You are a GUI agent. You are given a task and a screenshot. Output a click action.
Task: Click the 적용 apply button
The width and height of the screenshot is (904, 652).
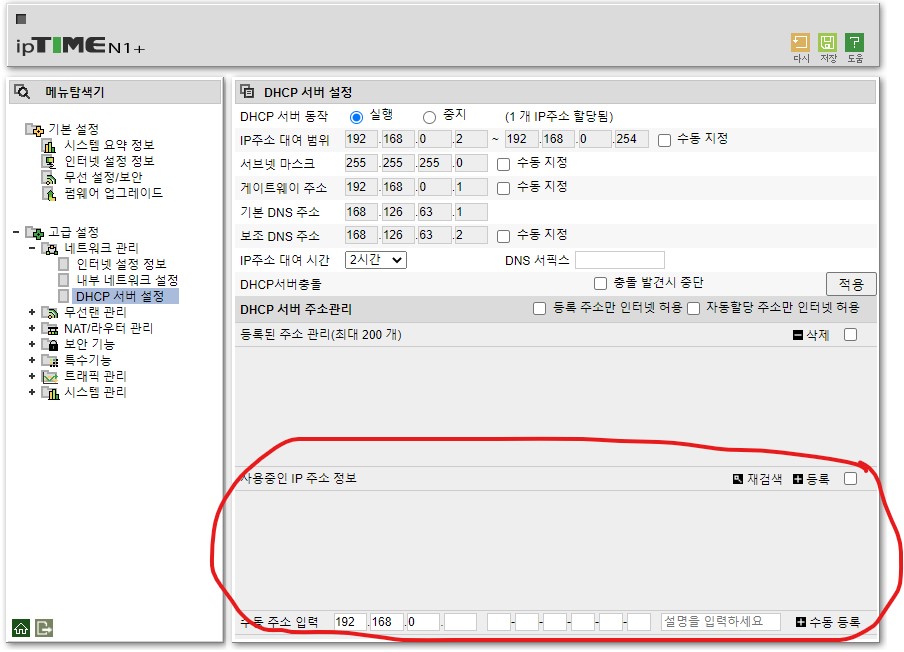[851, 284]
